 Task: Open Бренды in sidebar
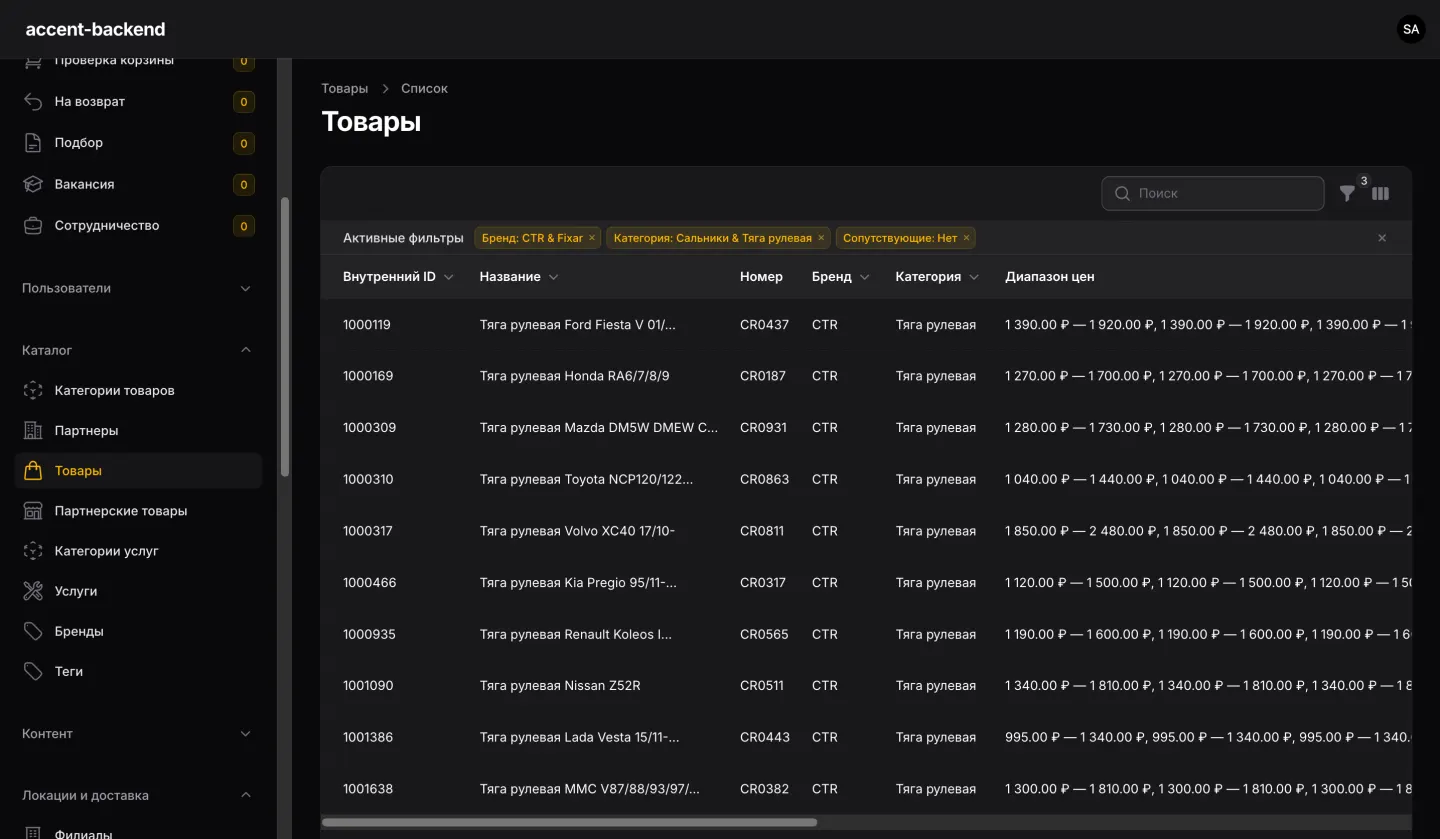pyautogui.click(x=138, y=631)
